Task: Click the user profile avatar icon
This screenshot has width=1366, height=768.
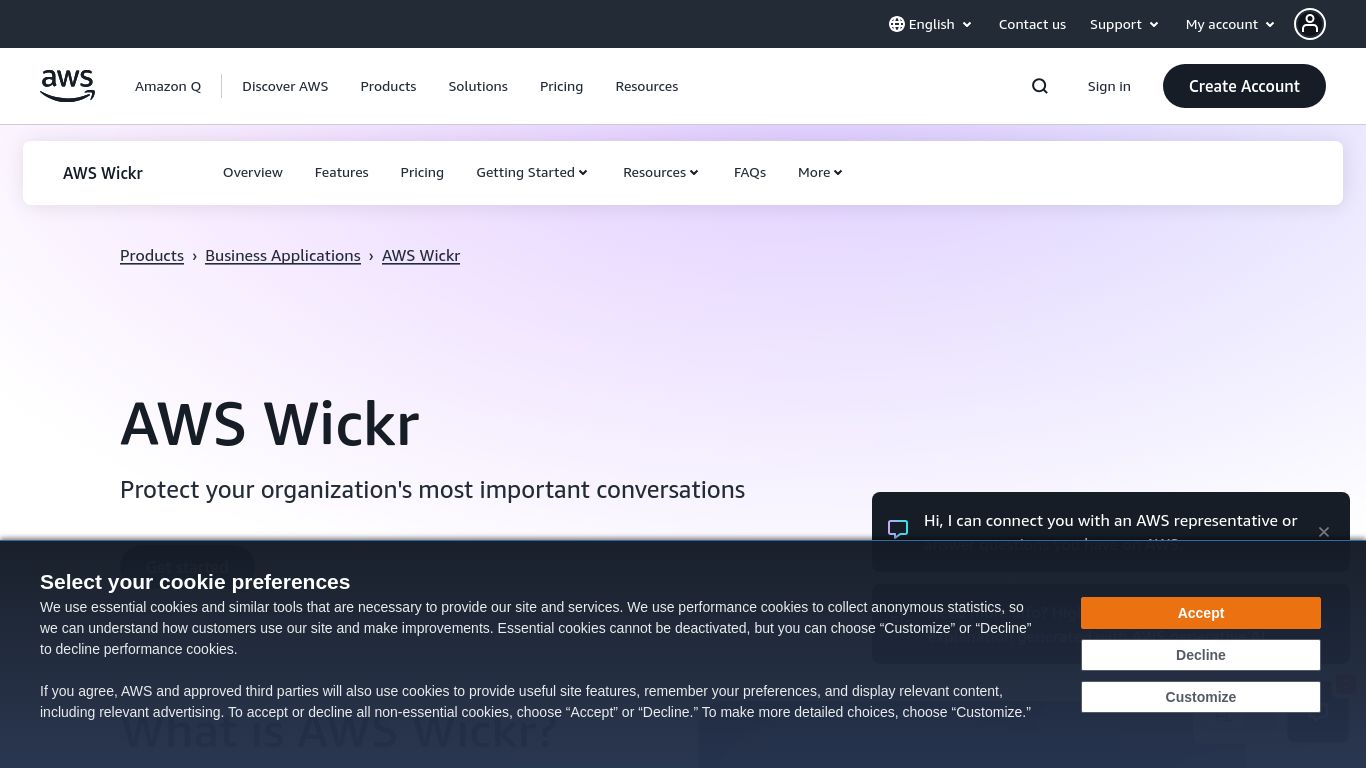Action: (1310, 24)
